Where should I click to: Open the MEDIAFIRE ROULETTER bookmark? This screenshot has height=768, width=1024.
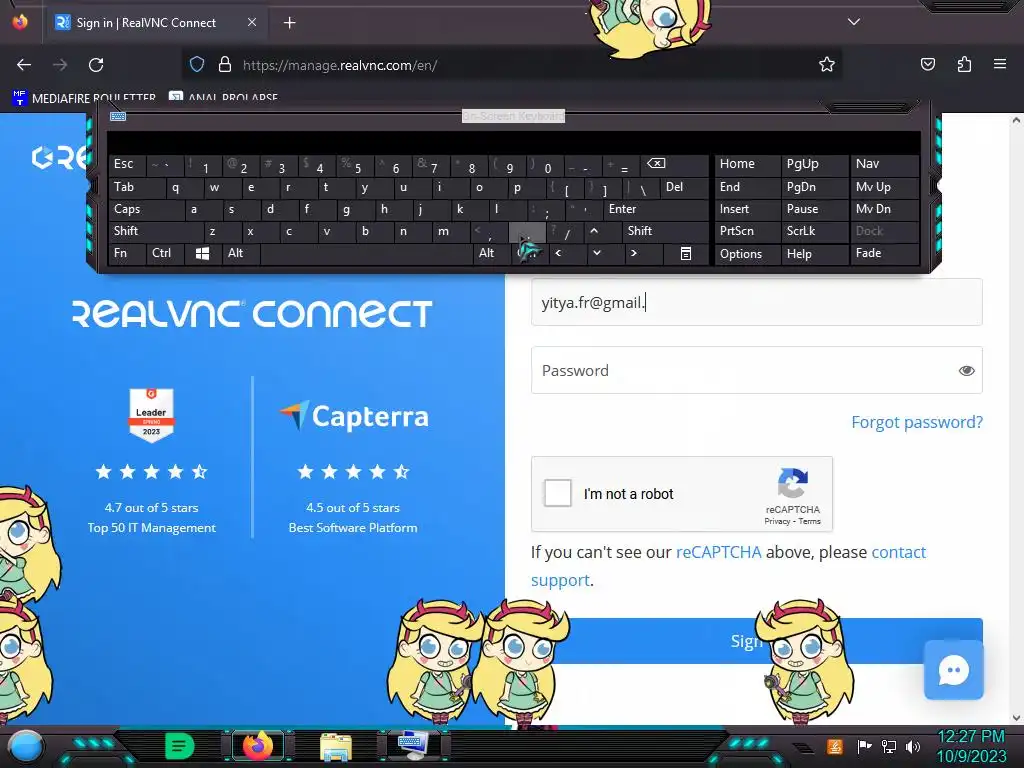click(x=85, y=98)
